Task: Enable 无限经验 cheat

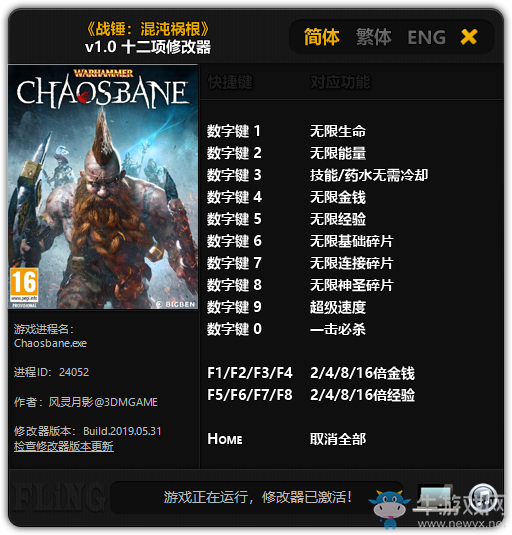Action: point(338,219)
